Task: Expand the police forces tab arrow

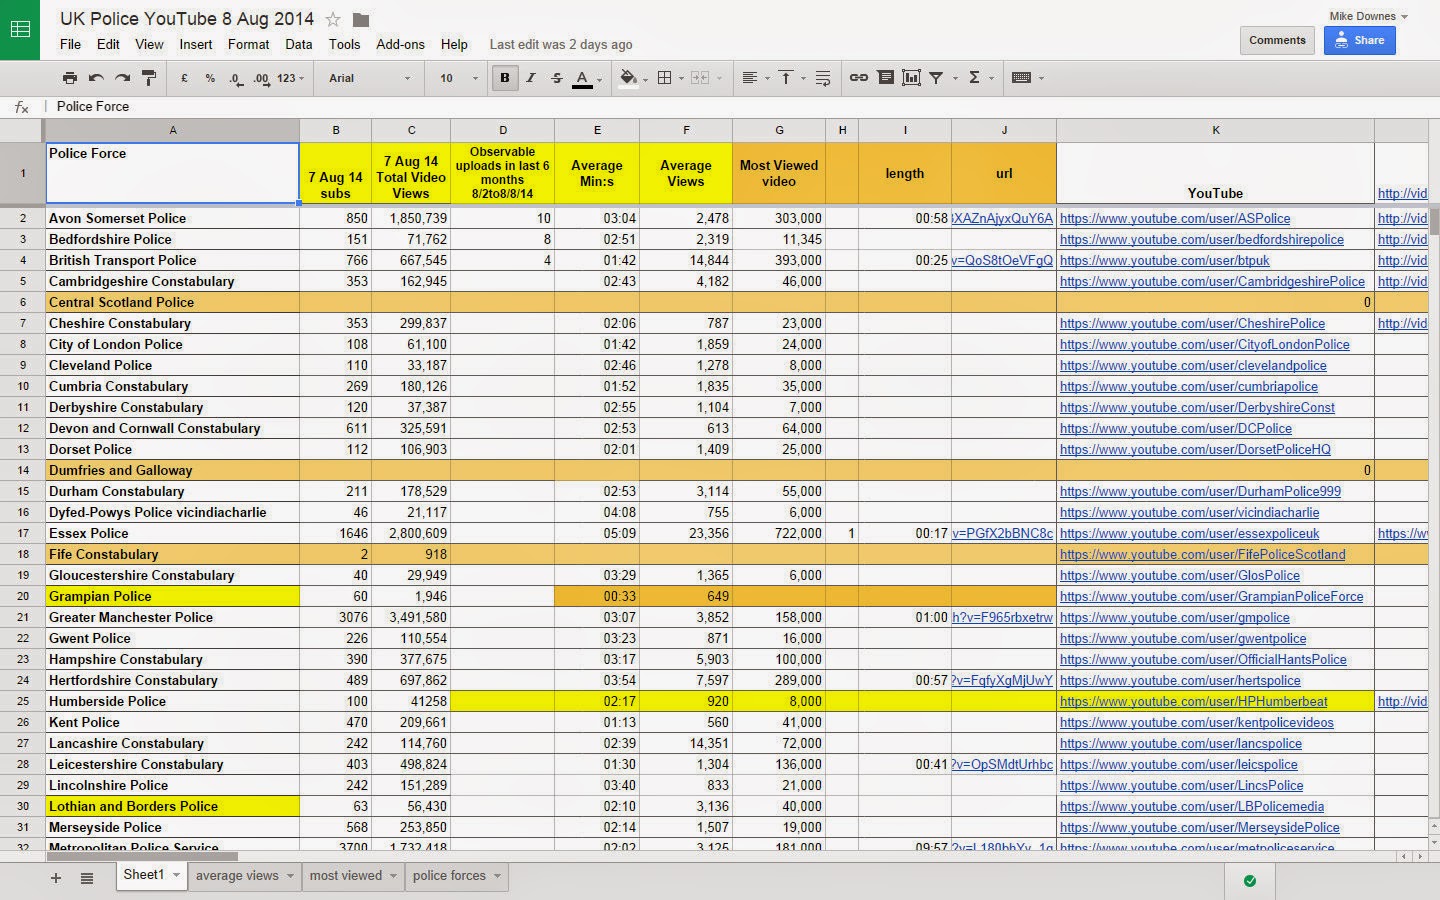Action: [498, 876]
